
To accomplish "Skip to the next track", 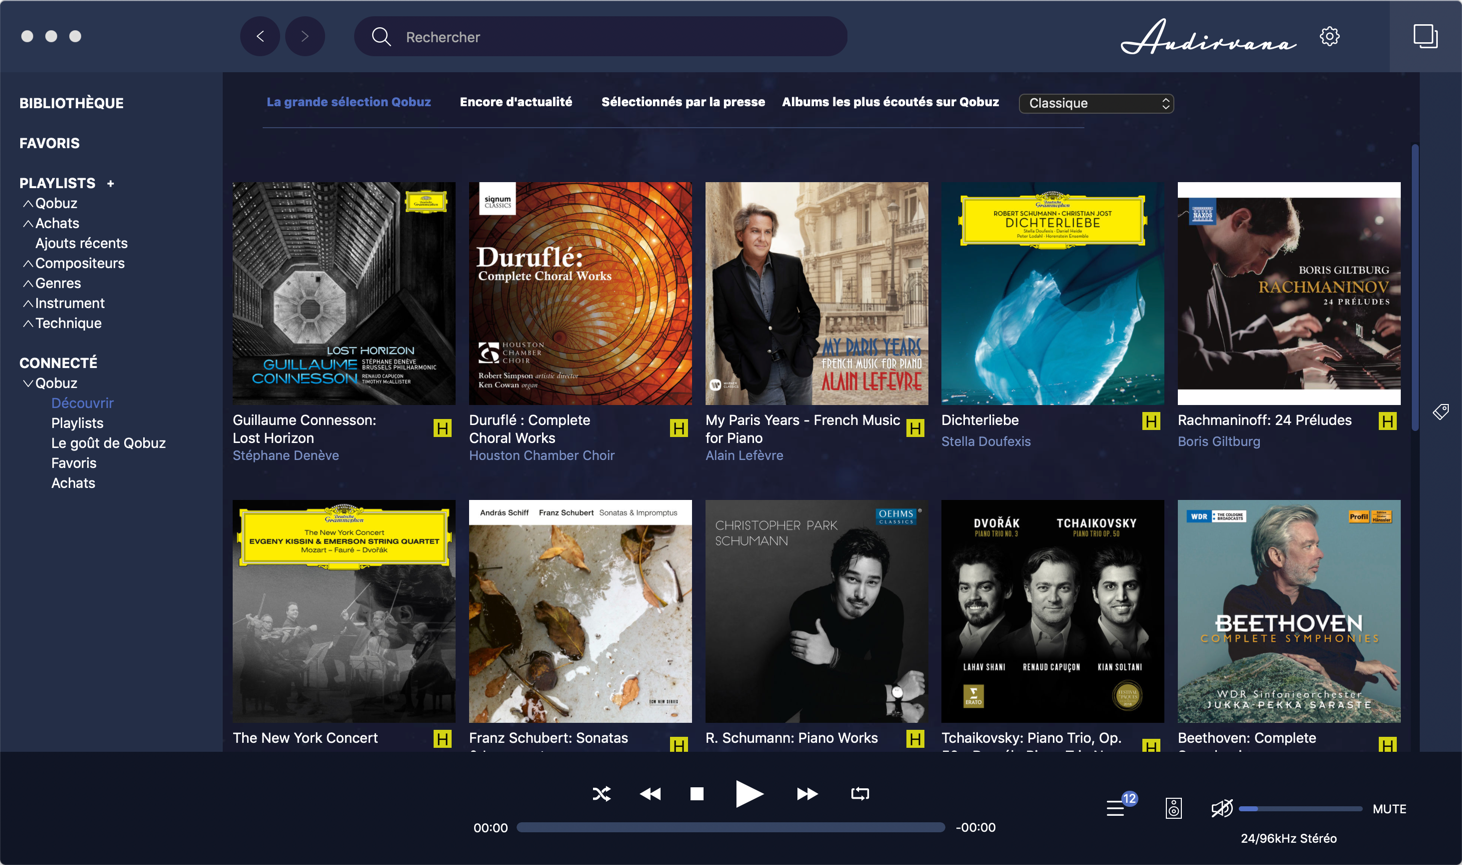I will 807,794.
